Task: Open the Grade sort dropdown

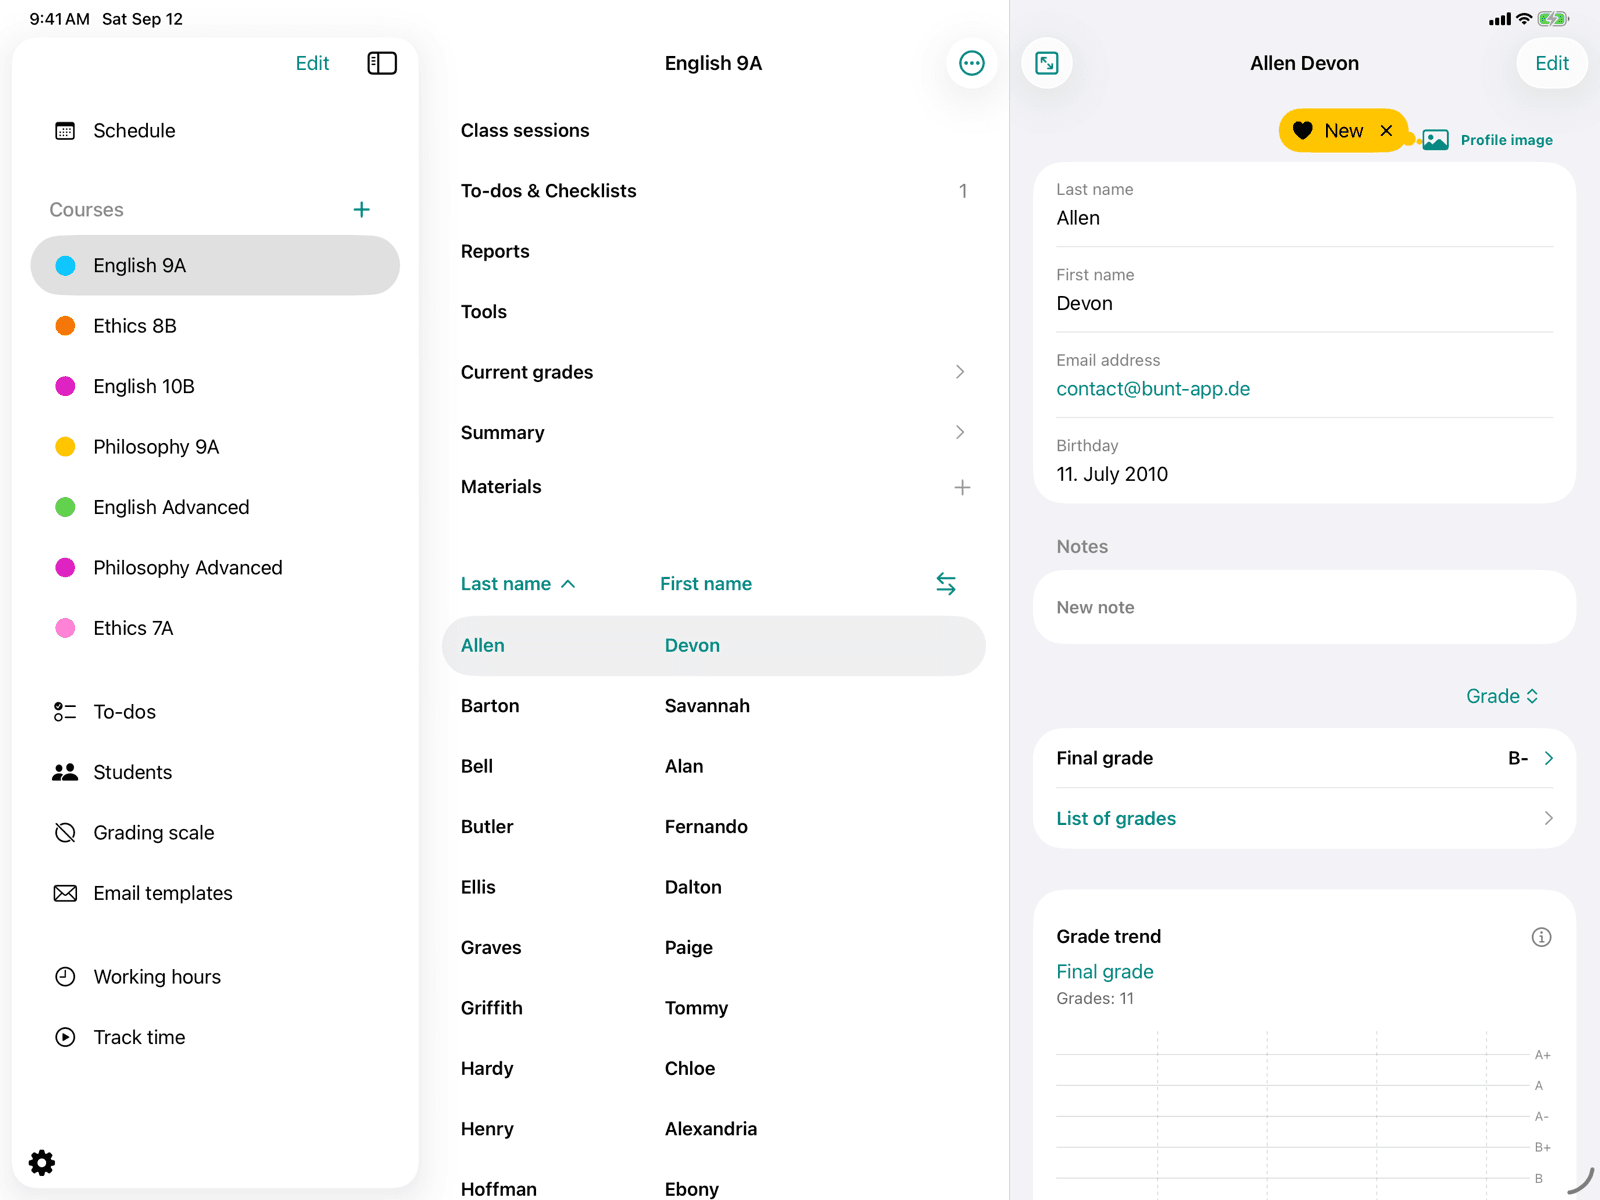Action: [x=1502, y=696]
